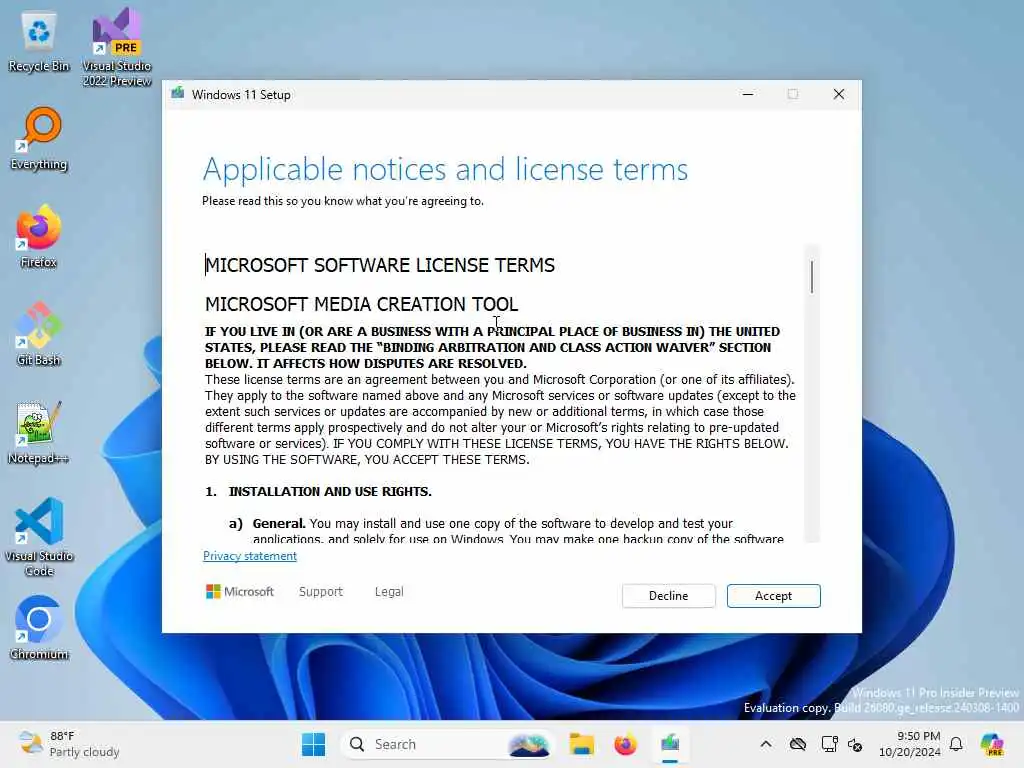Open the clock showing 9:50 PM
Image resolution: width=1024 pixels, height=768 pixels.
(909, 744)
